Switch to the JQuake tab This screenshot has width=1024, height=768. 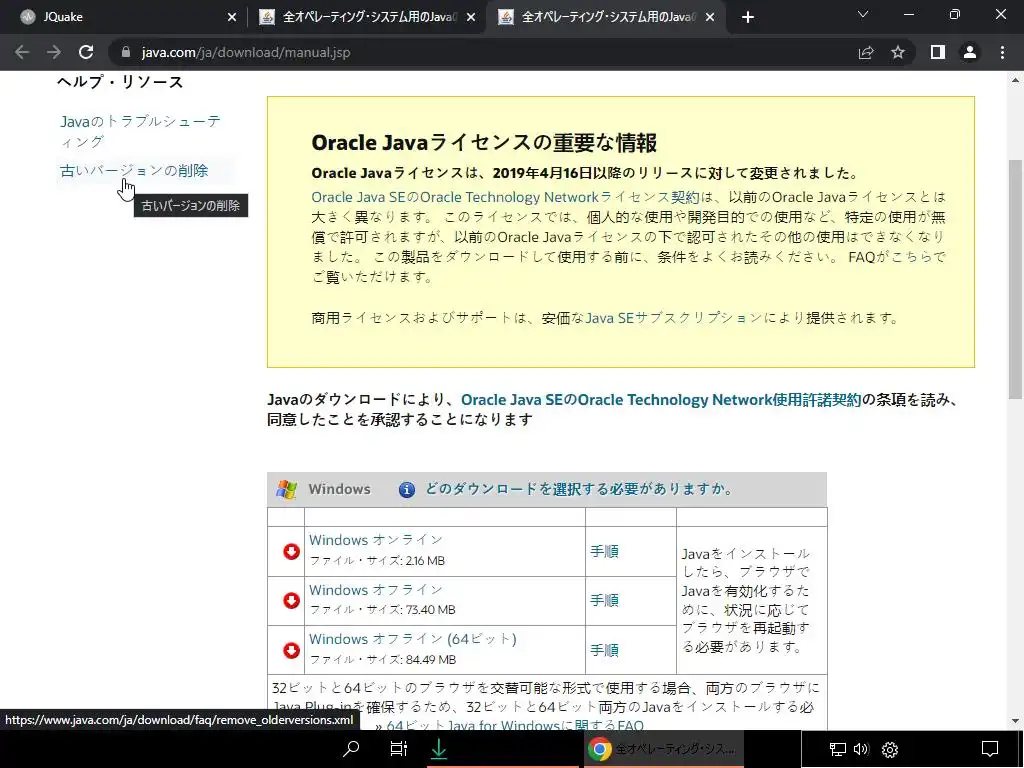point(124,17)
